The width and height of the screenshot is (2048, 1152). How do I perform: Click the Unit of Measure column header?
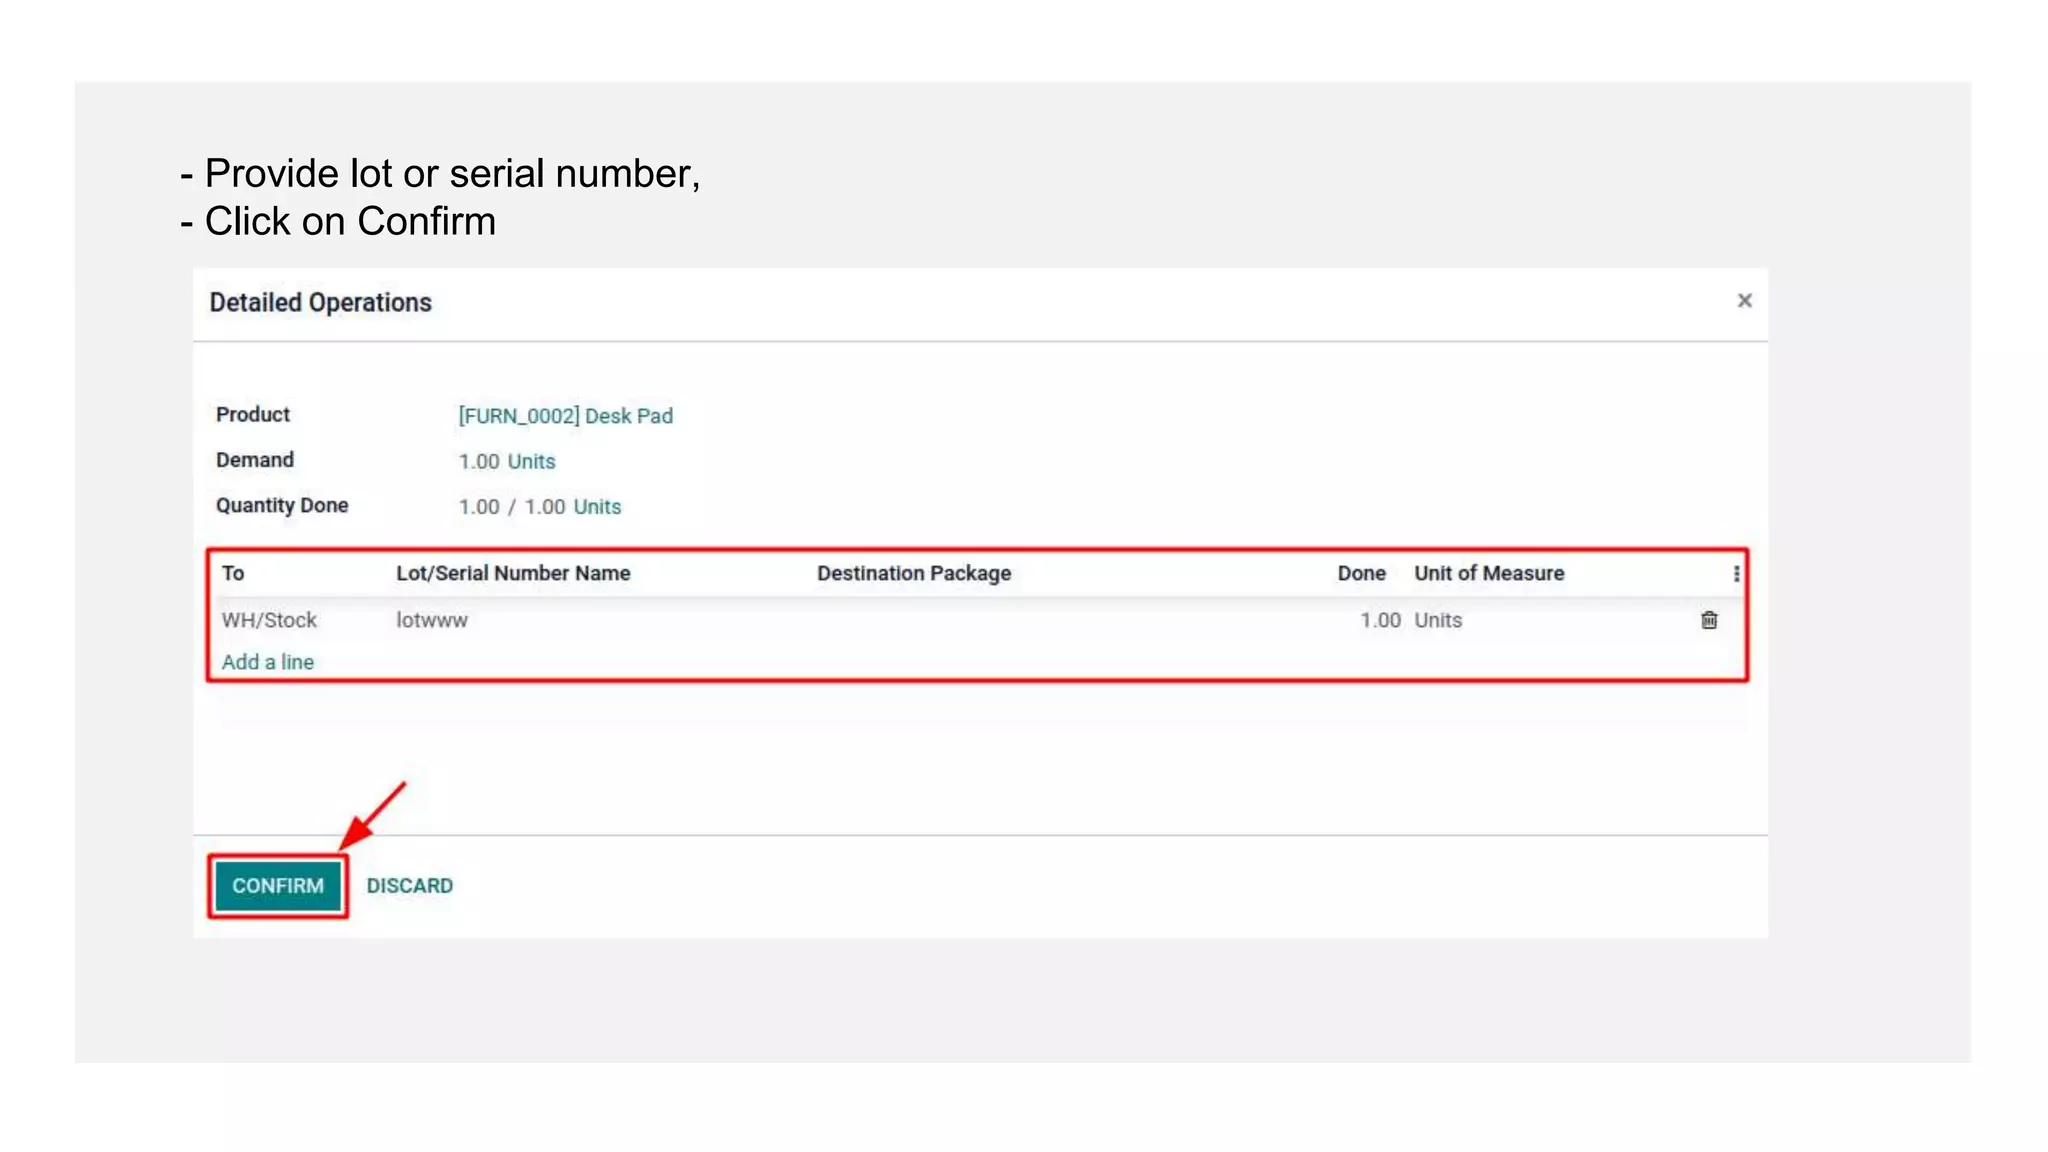(x=1489, y=574)
